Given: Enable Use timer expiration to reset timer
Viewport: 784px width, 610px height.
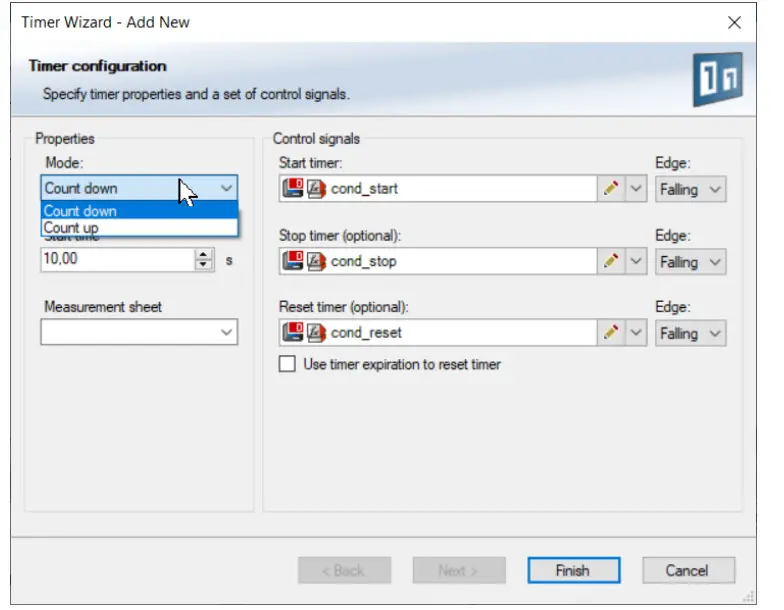Looking at the screenshot, I should [288, 364].
